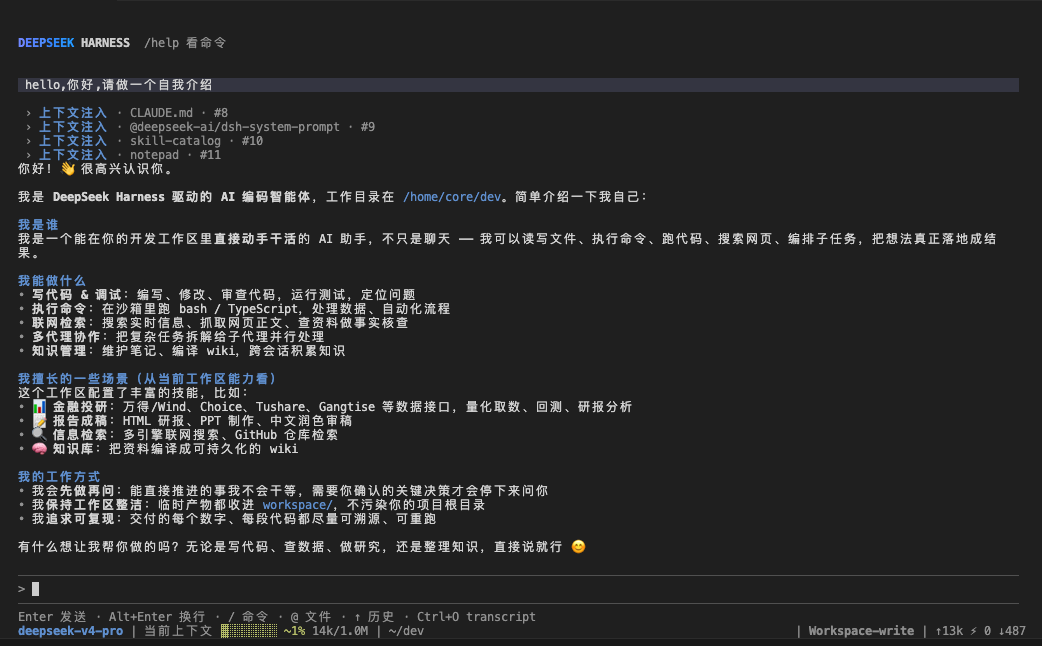
Task: Click the bar chart emoji for 金融投研
Action: pyautogui.click(x=39, y=407)
